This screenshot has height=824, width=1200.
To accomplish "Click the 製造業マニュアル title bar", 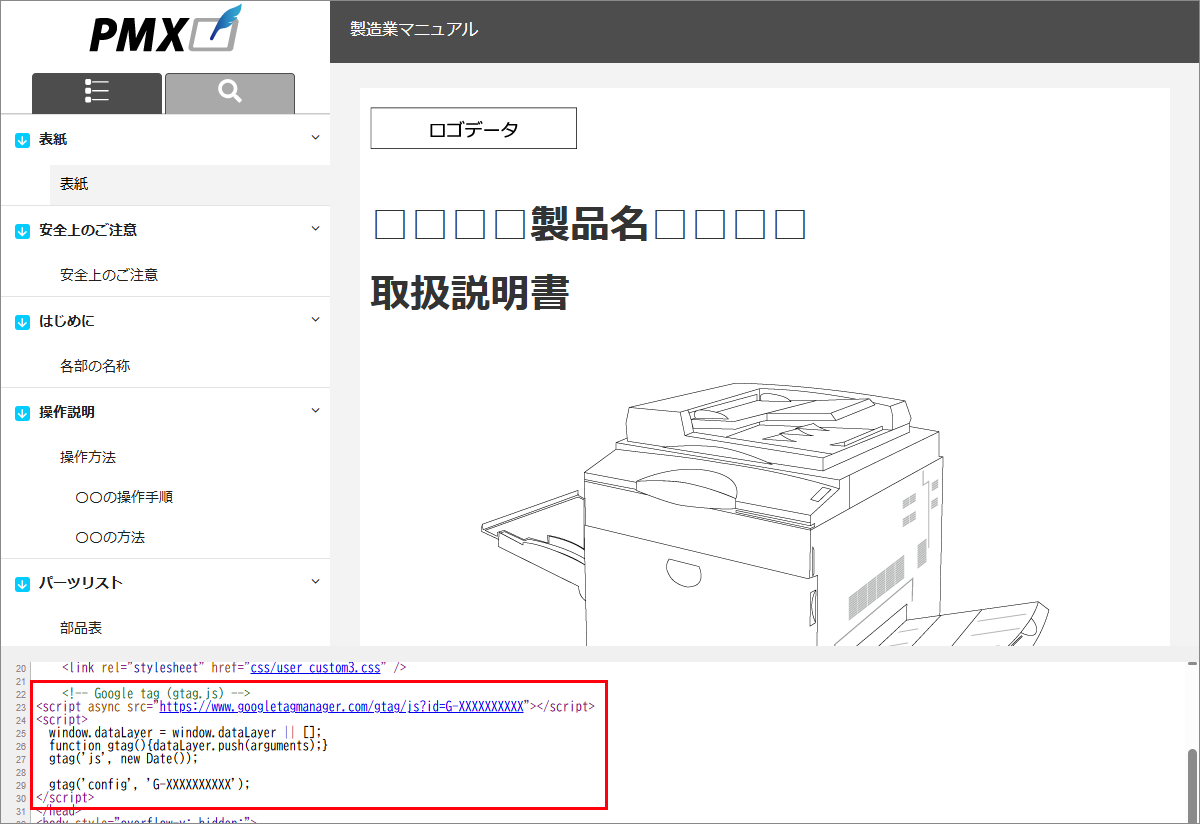I will [x=412, y=30].
